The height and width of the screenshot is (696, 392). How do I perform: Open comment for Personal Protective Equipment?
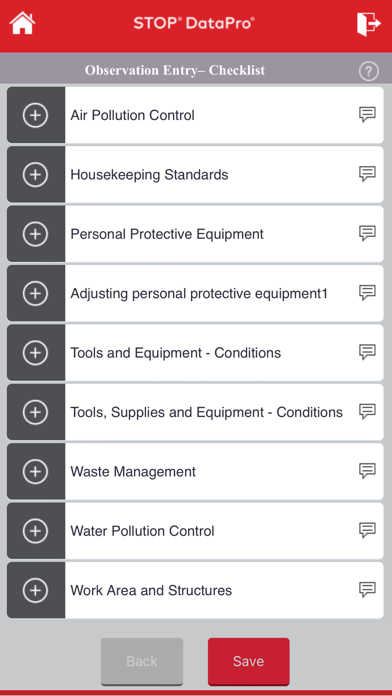click(x=367, y=233)
